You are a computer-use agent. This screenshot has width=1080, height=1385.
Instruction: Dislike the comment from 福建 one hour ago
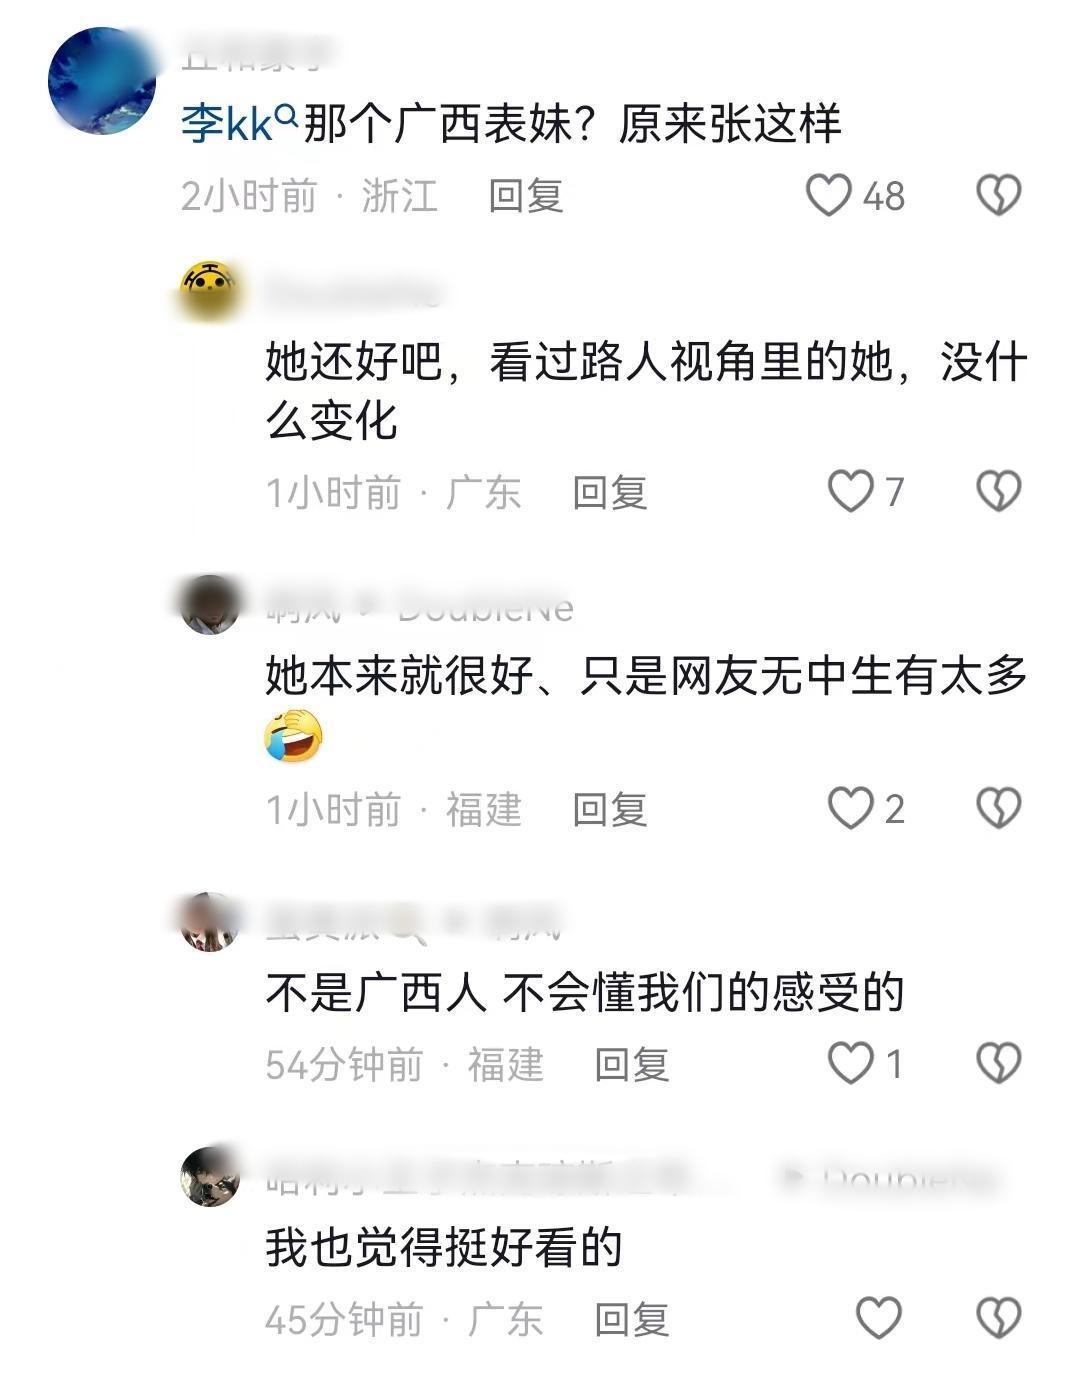pyautogui.click(x=998, y=808)
